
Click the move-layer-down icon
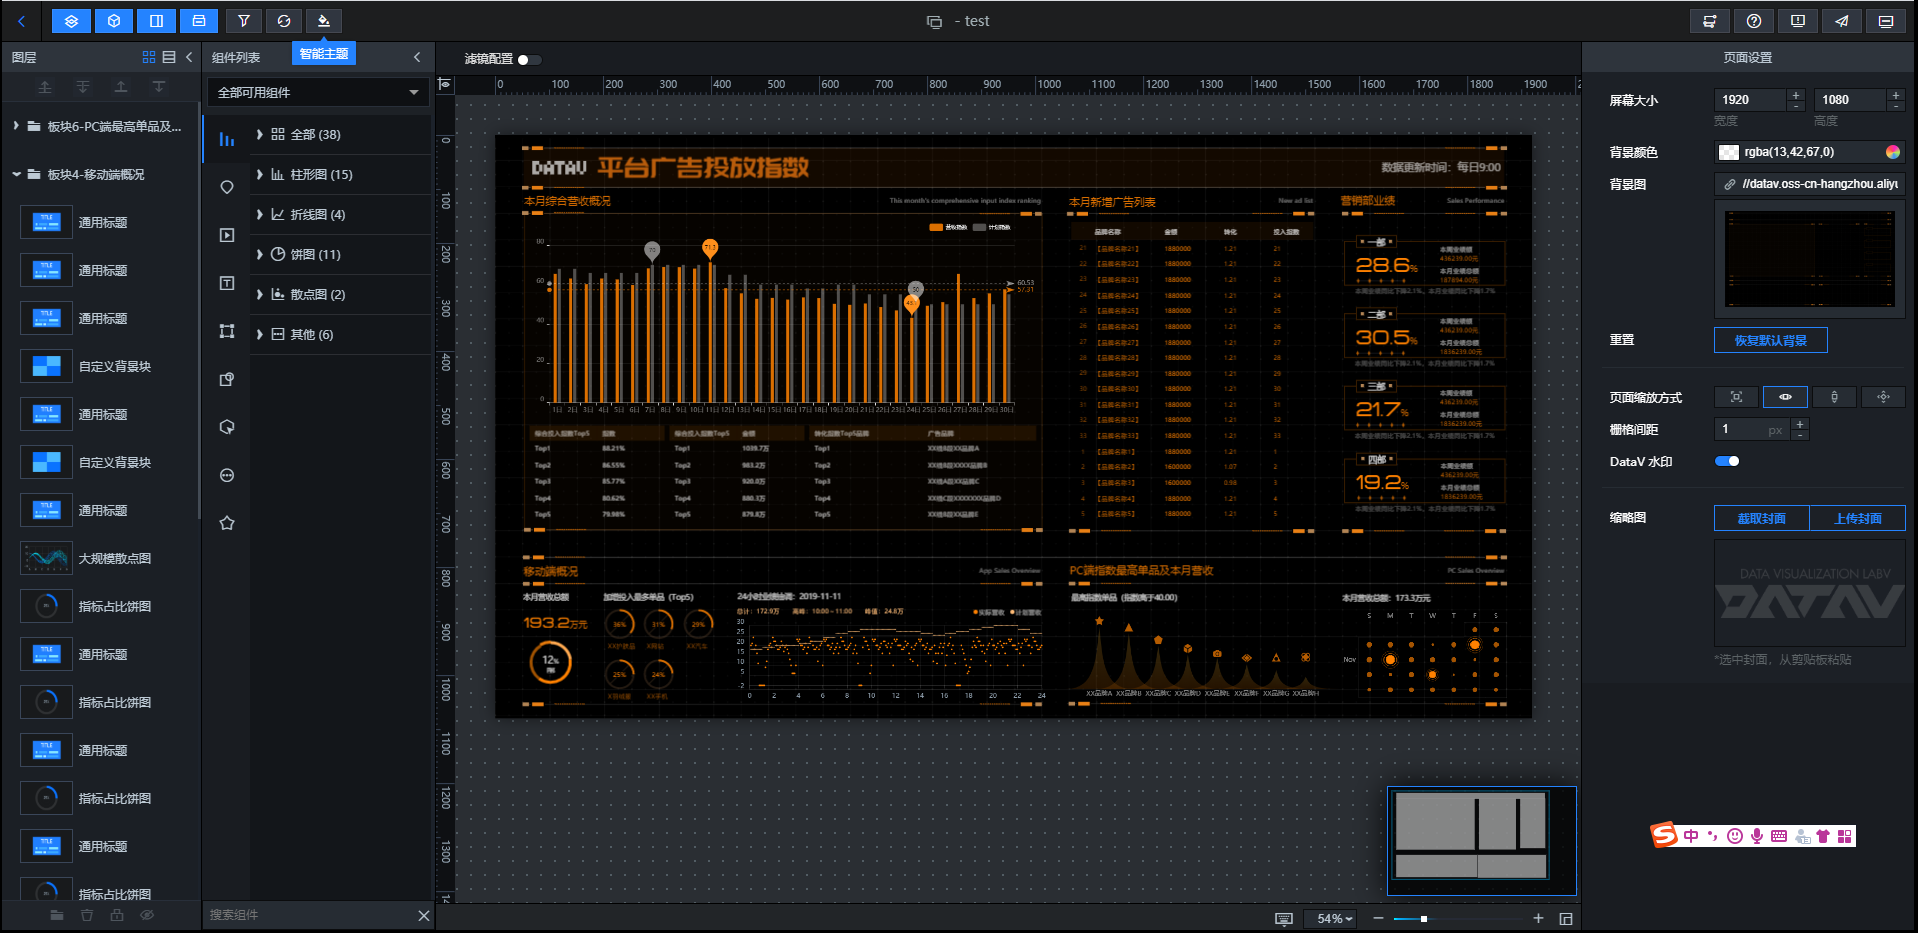(x=159, y=87)
